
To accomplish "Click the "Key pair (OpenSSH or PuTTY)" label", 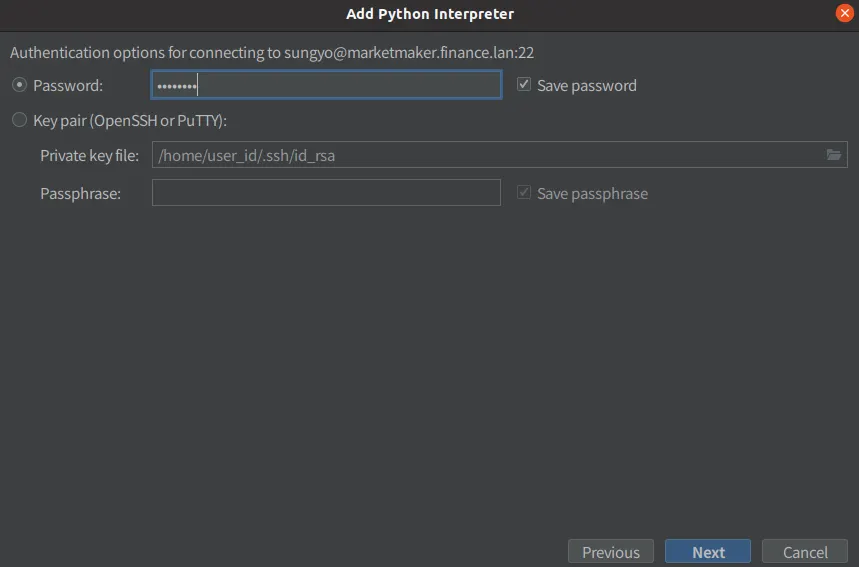I will point(131,121).
